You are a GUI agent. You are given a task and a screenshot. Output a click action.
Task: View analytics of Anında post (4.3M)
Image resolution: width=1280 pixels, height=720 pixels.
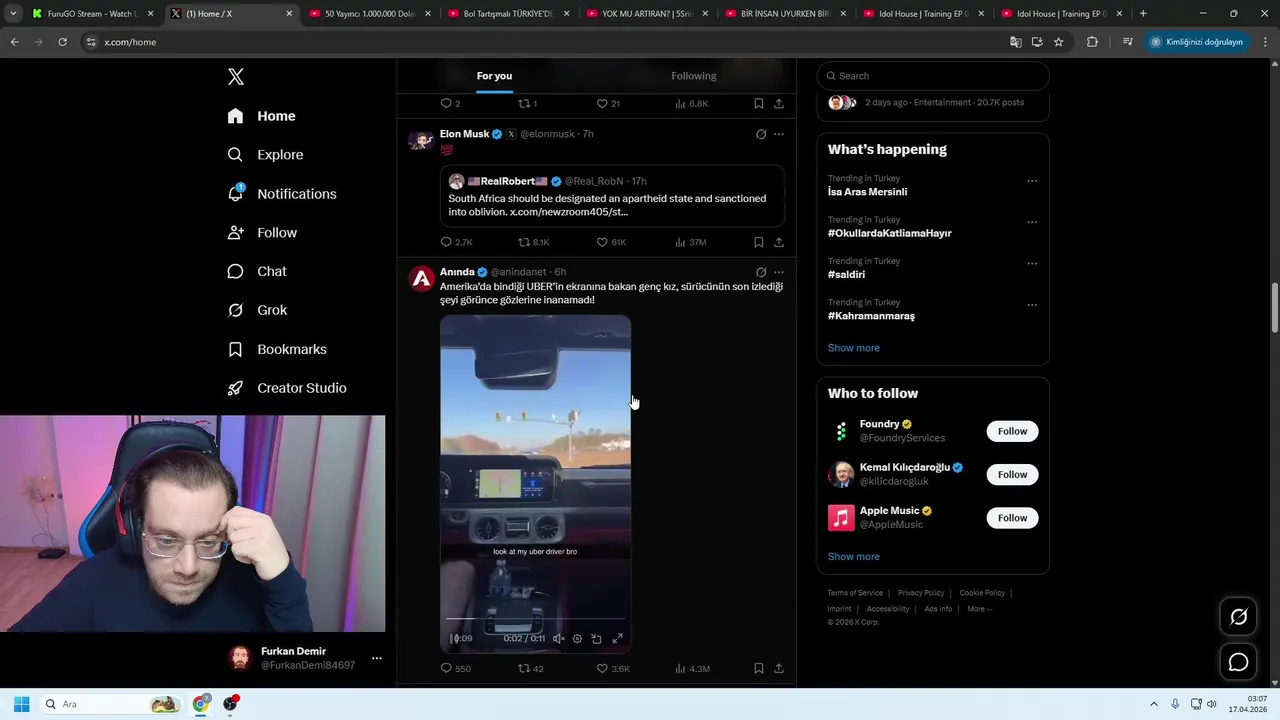(692, 668)
